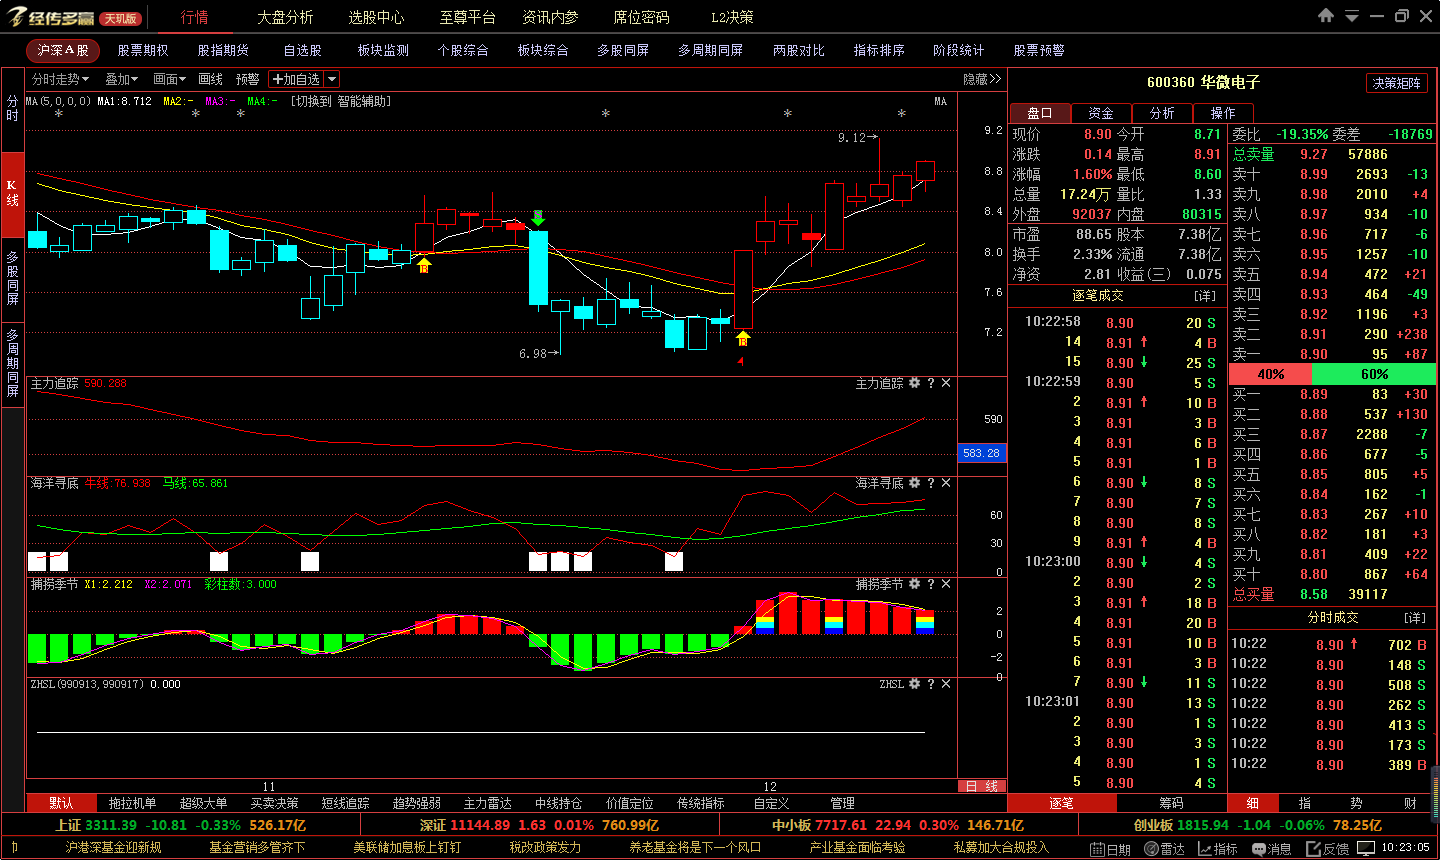The height and width of the screenshot is (860, 1440).
Task: Click the monitor icon beside the clock
Action: pos(1368,848)
